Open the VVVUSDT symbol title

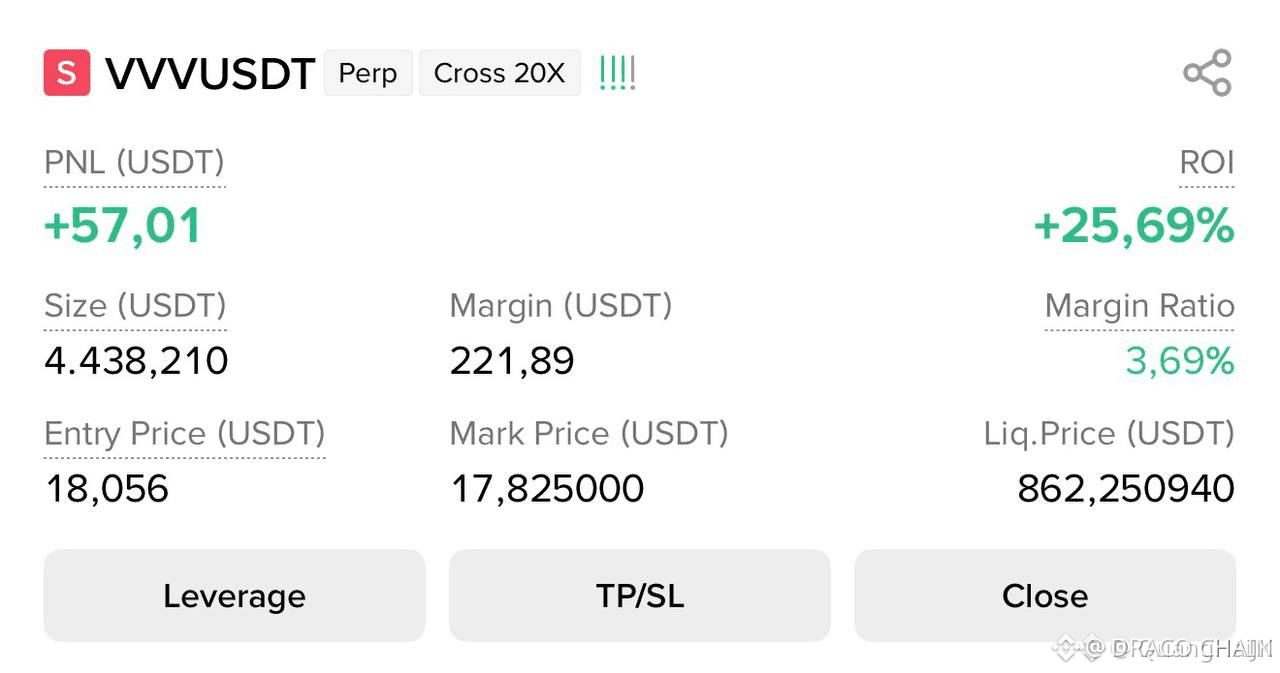[210, 74]
